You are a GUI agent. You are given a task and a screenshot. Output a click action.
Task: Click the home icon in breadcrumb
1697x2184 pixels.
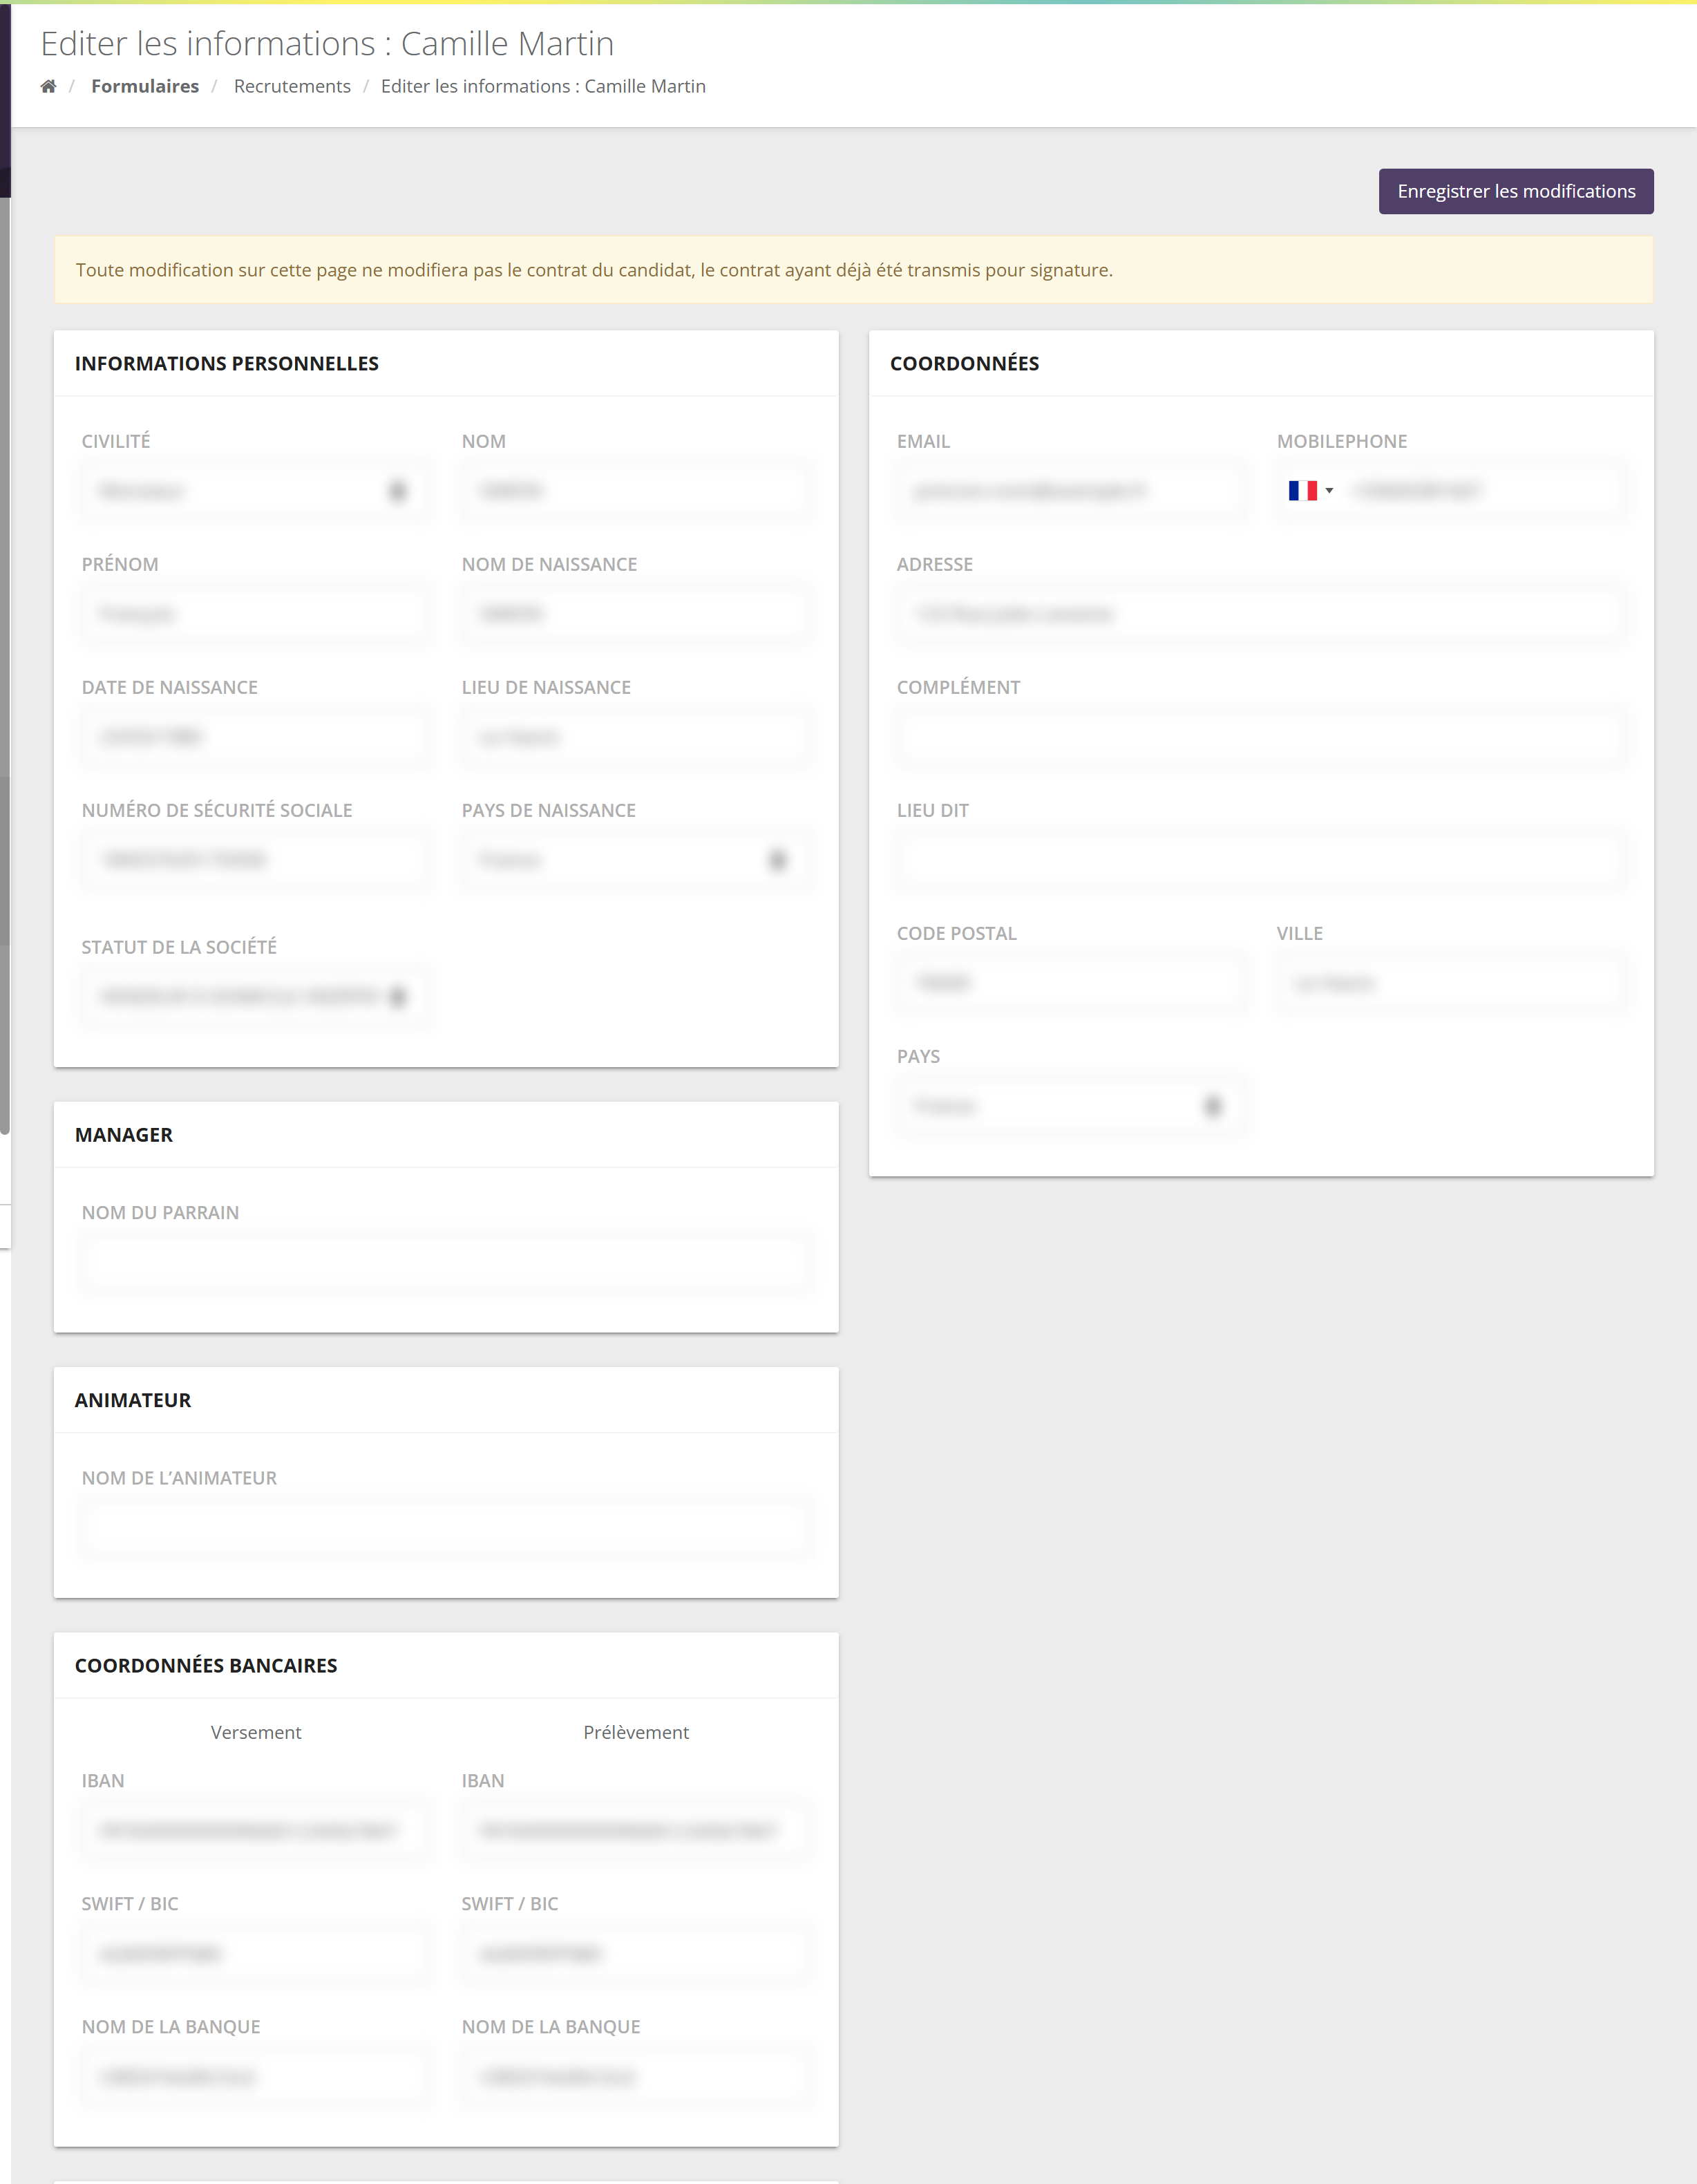(x=48, y=86)
